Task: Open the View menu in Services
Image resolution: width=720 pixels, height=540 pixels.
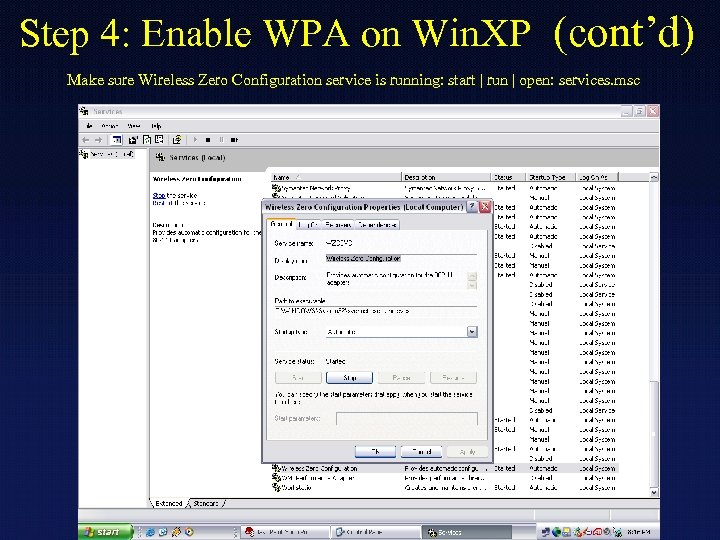Action: coord(134,126)
